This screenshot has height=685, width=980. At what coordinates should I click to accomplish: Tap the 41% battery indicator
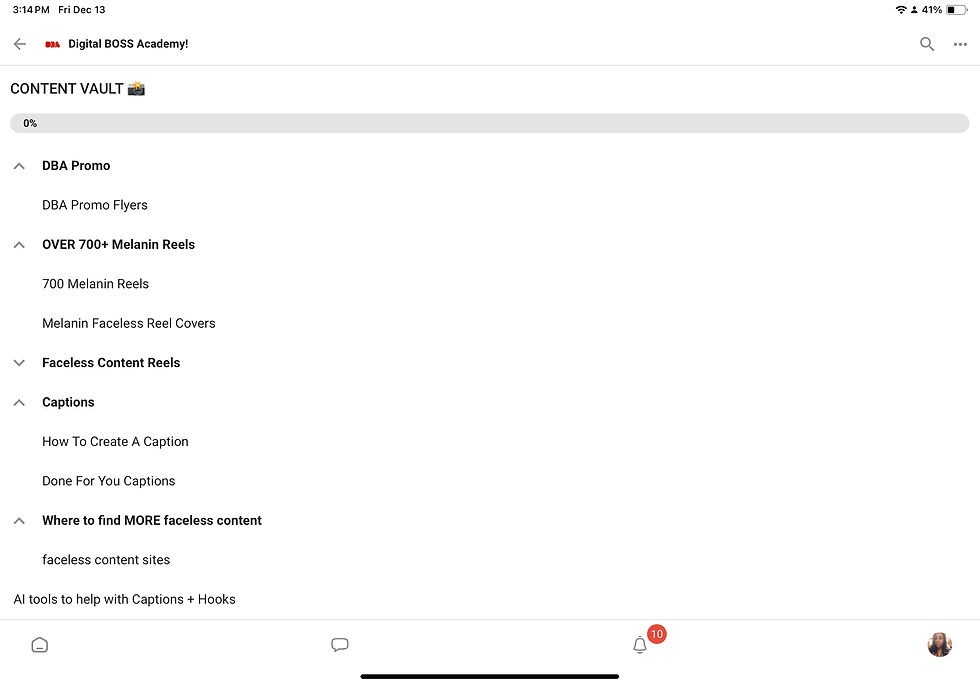click(944, 9)
